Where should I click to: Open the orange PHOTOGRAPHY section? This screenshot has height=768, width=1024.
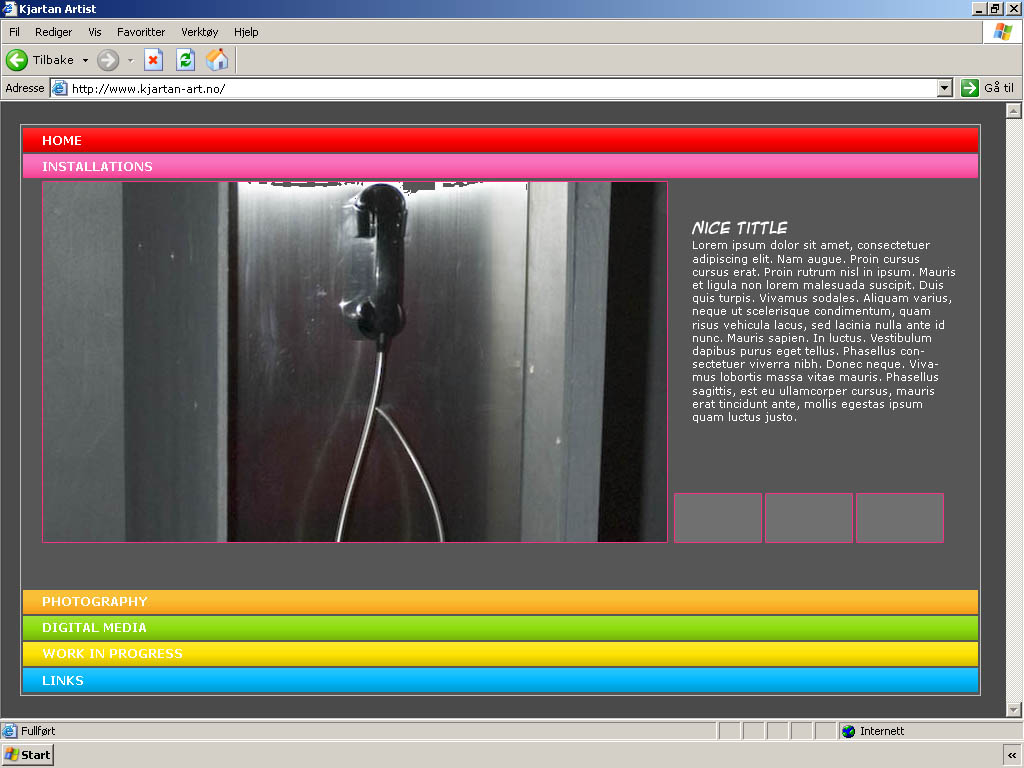(500, 601)
